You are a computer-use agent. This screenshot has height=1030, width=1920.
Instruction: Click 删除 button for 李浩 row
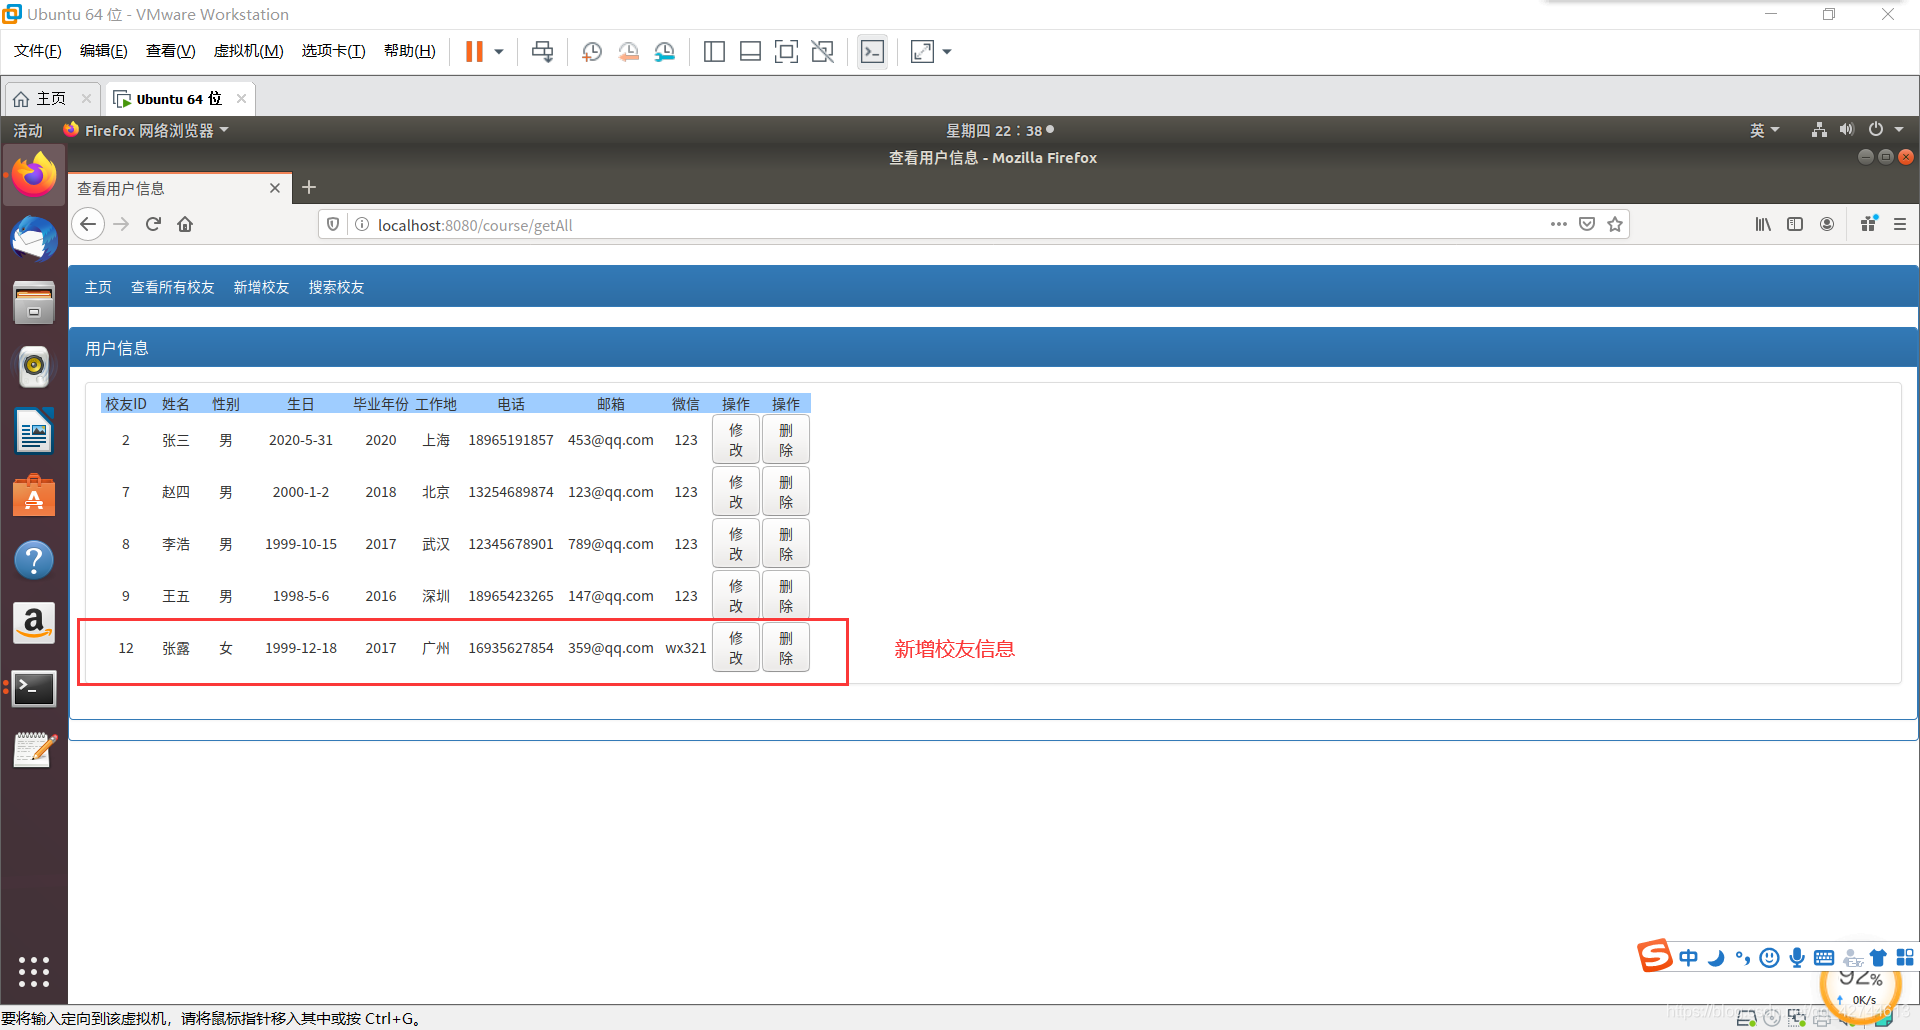pos(786,544)
